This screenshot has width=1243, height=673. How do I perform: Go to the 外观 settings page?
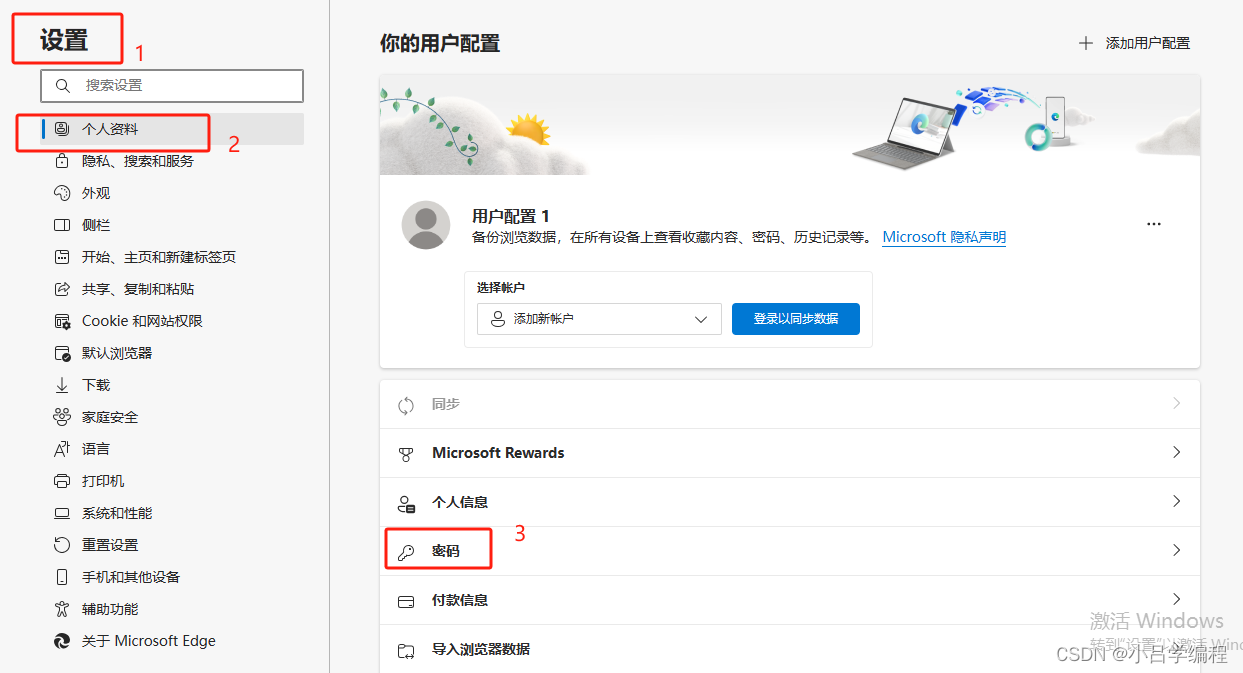coord(173,193)
